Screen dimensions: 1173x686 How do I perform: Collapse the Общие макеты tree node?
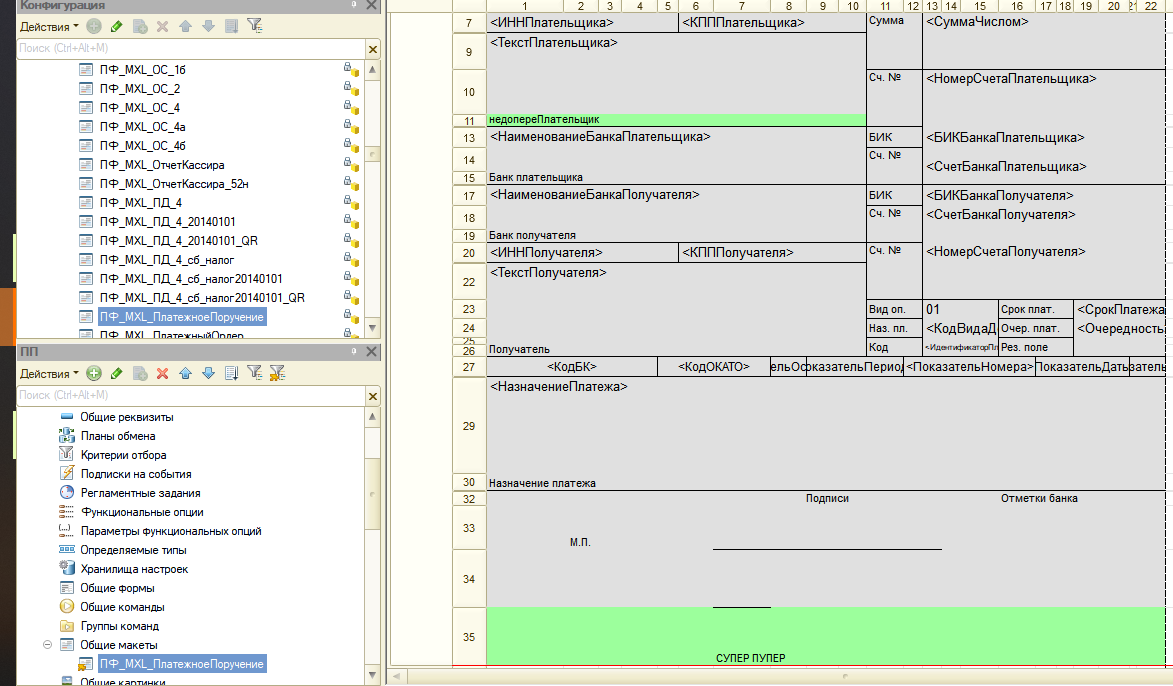pyautogui.click(x=47, y=645)
